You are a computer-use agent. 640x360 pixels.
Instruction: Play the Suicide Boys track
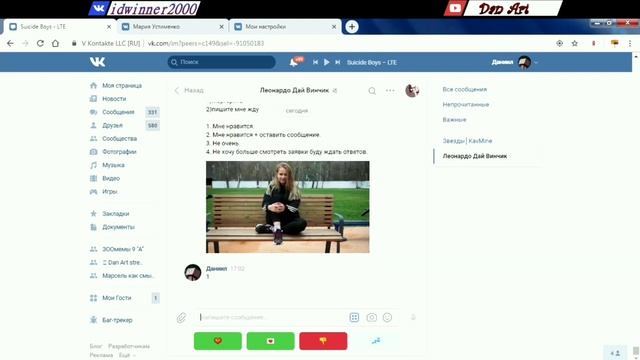(x=326, y=62)
